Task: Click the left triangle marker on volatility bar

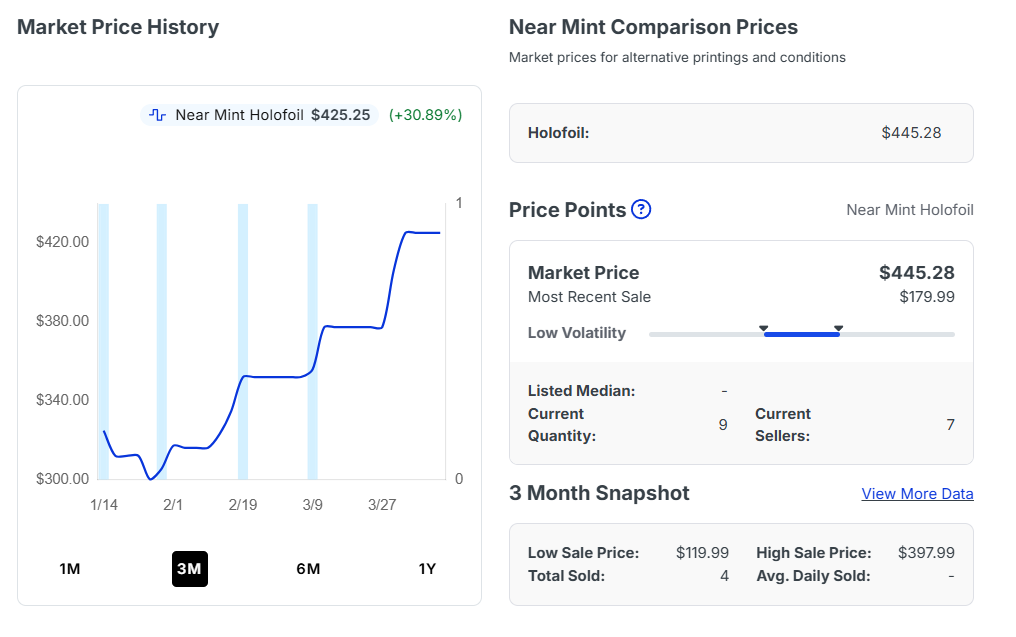Action: click(x=763, y=328)
